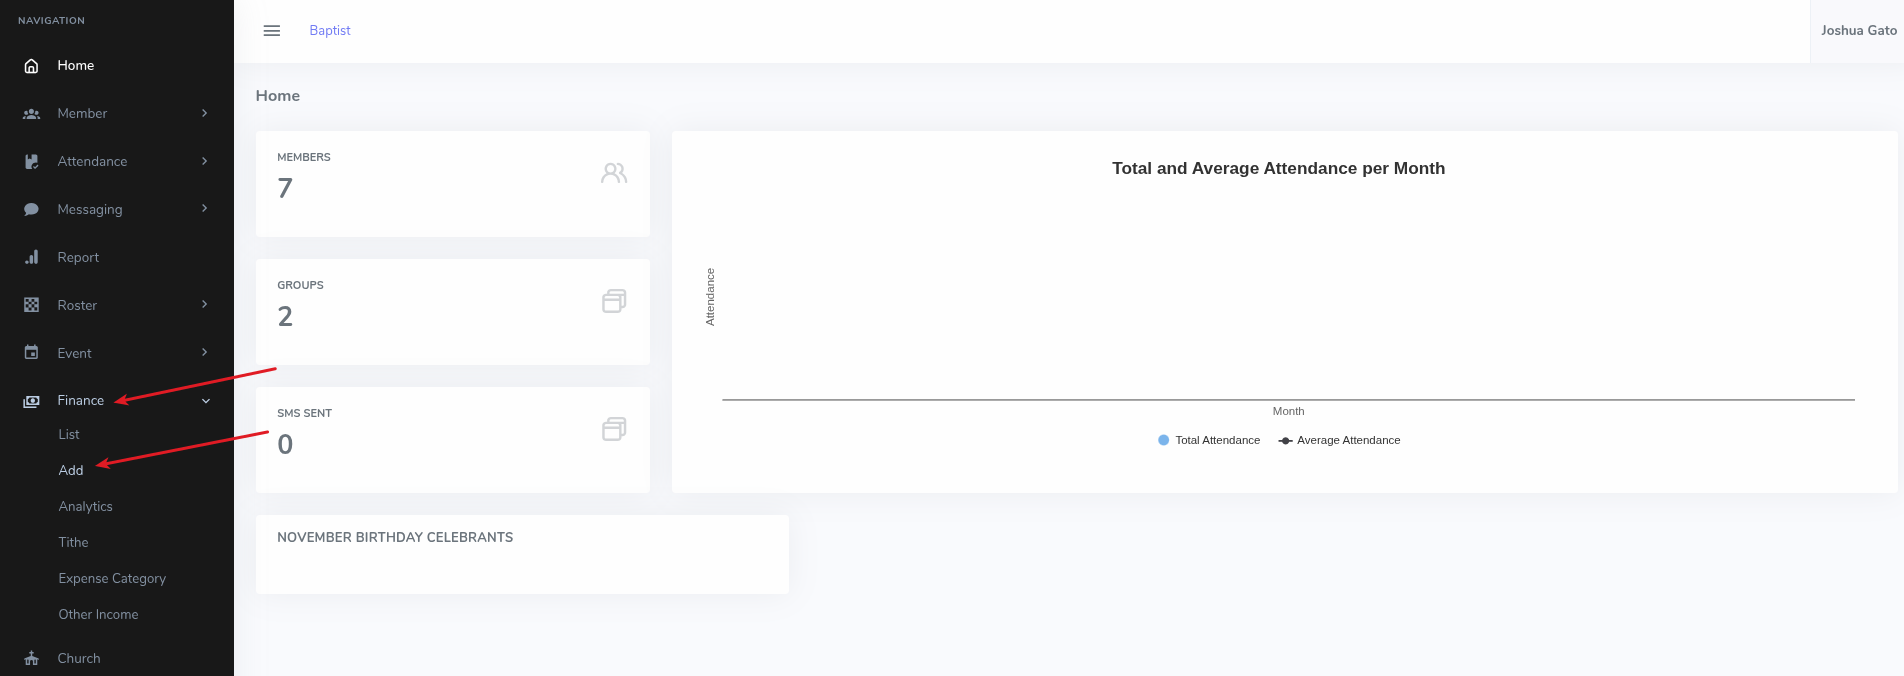This screenshot has width=1904, height=676.
Task: Open the Analytics submenu link
Action: pos(86,507)
